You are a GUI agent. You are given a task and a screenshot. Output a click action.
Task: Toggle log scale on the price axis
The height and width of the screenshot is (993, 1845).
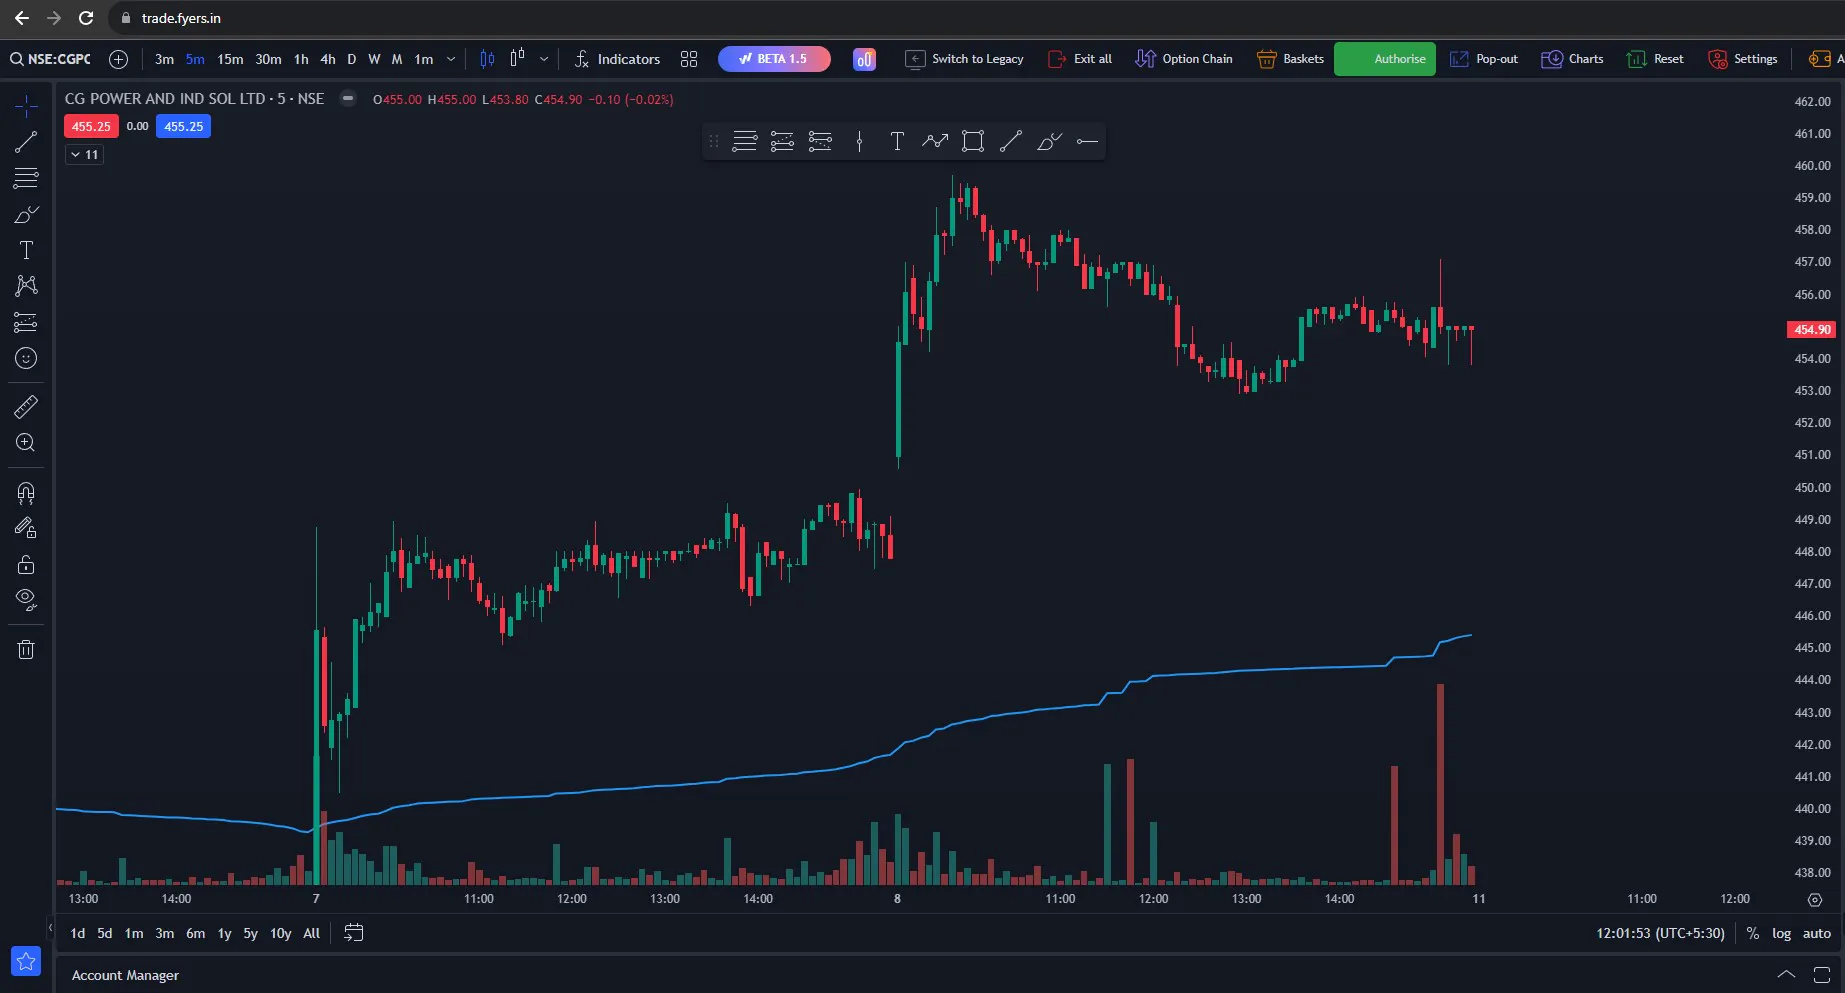(x=1781, y=933)
